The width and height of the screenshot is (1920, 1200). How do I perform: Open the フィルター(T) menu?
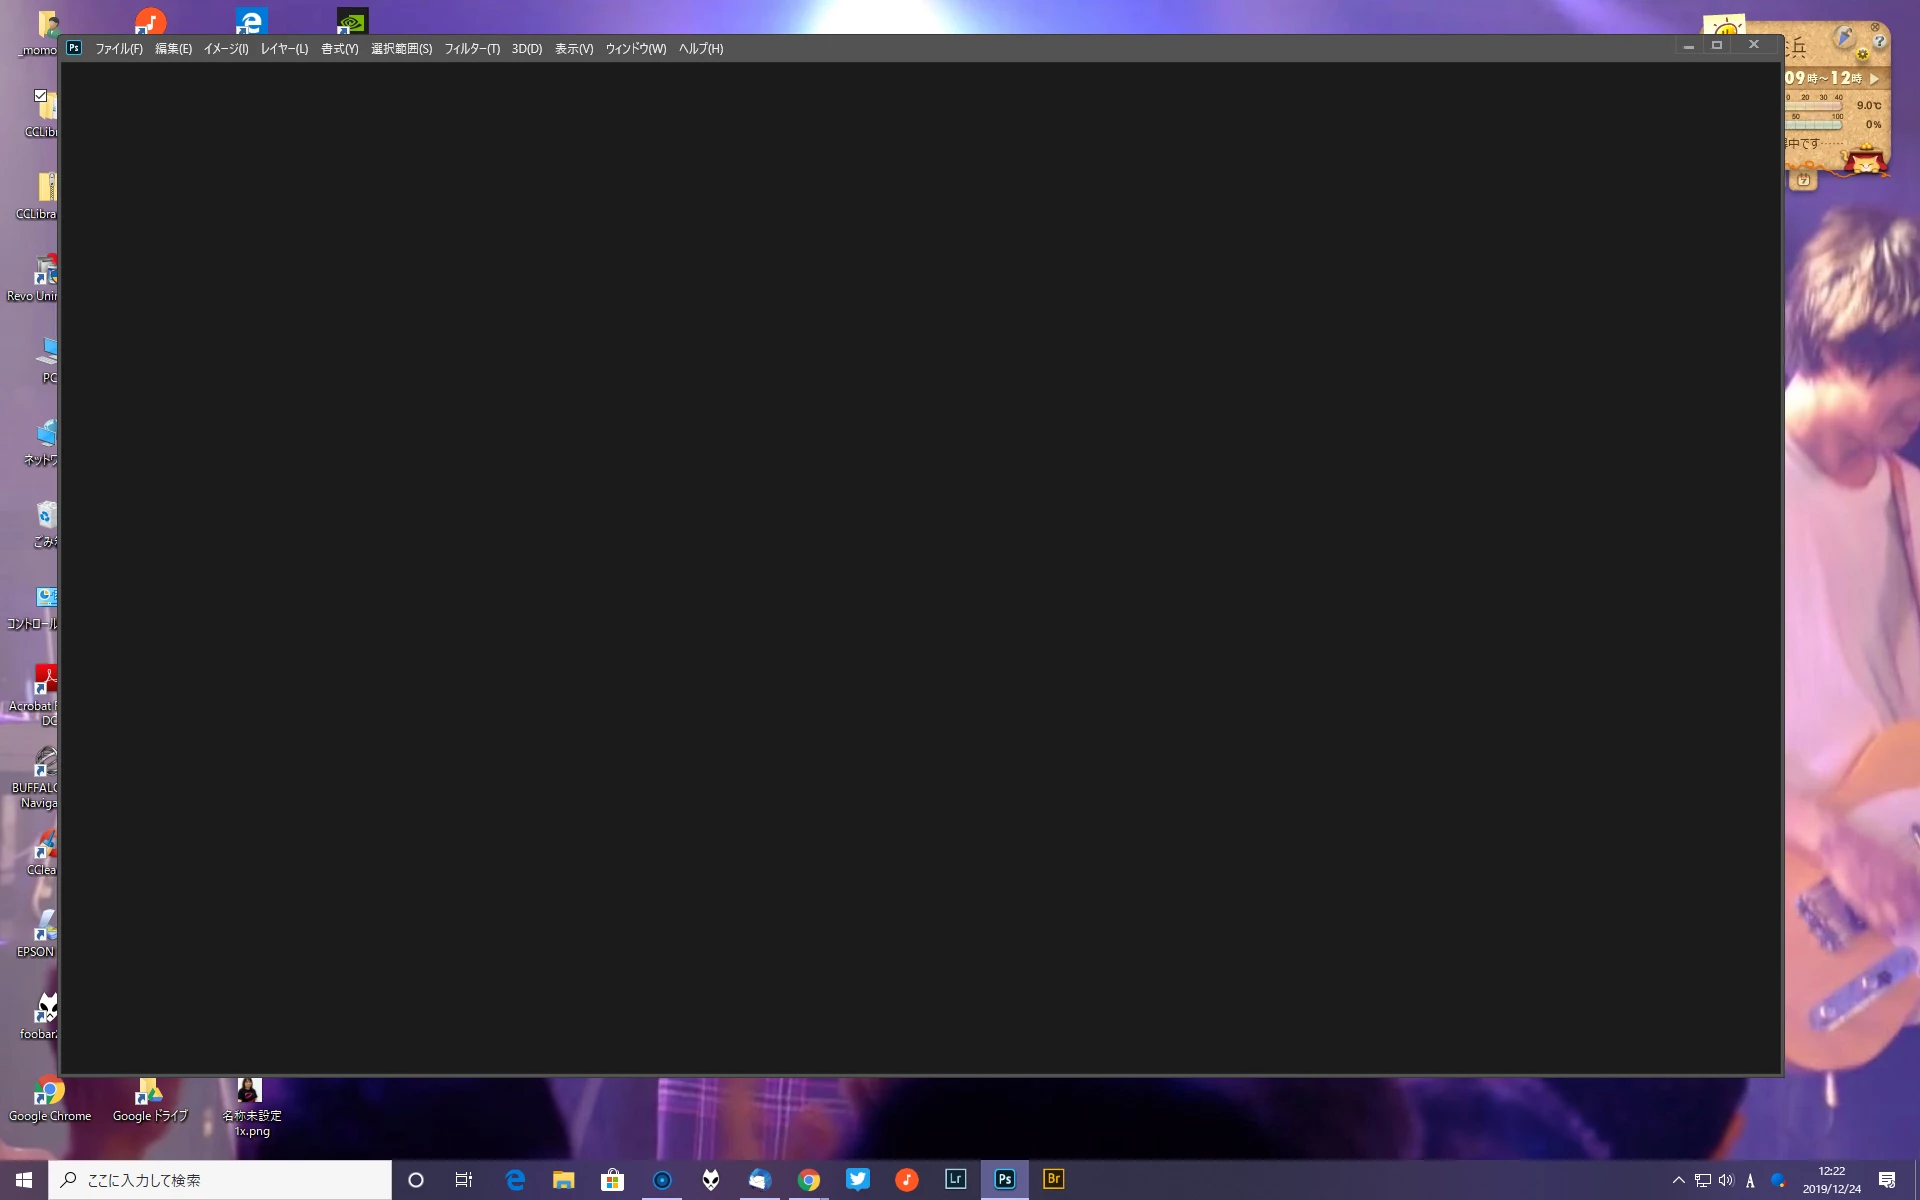(471, 49)
